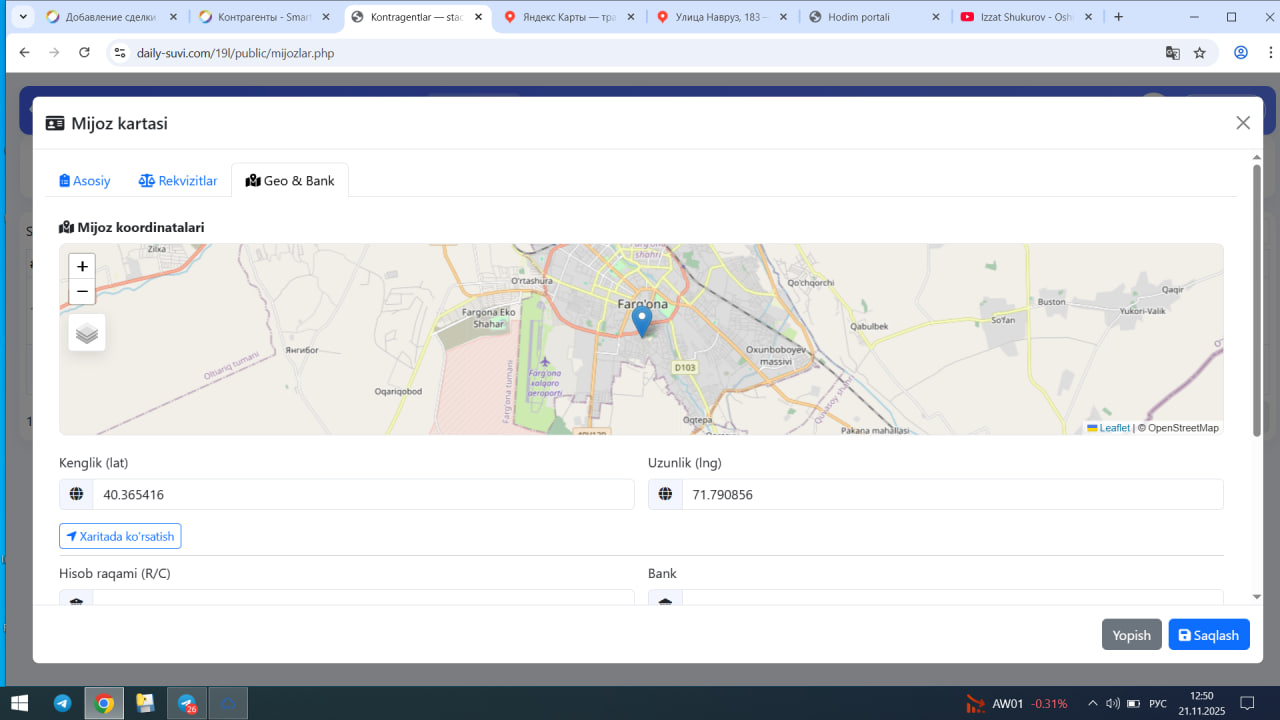
Task: Expand the Chrome tab search dropdown
Action: pos(23,17)
